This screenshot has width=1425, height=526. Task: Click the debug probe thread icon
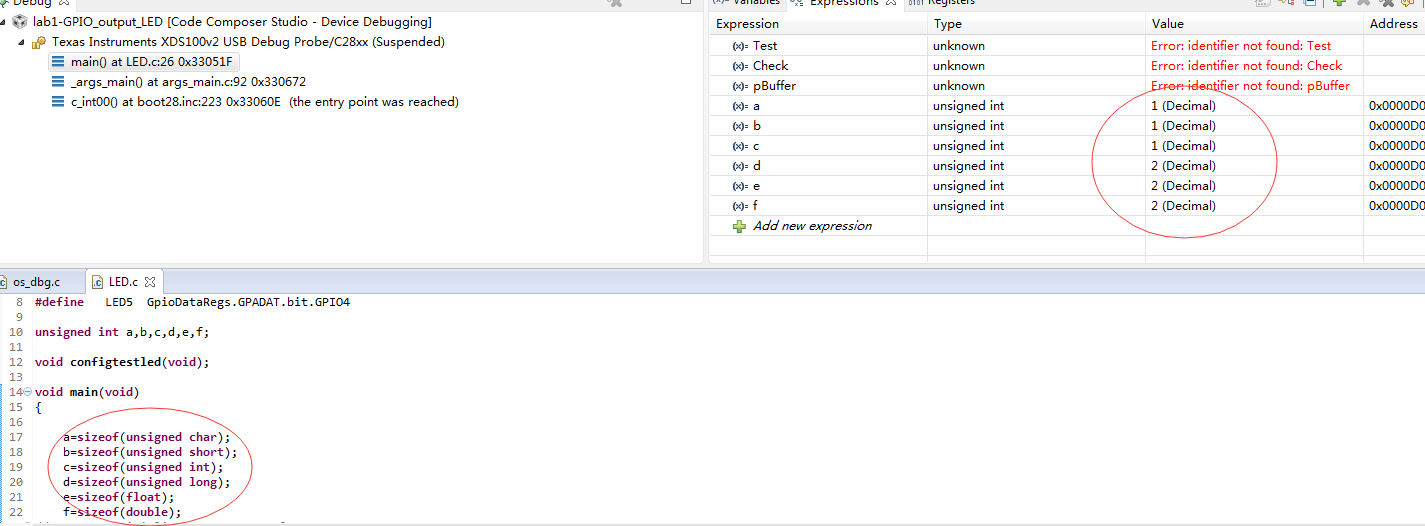(39, 42)
